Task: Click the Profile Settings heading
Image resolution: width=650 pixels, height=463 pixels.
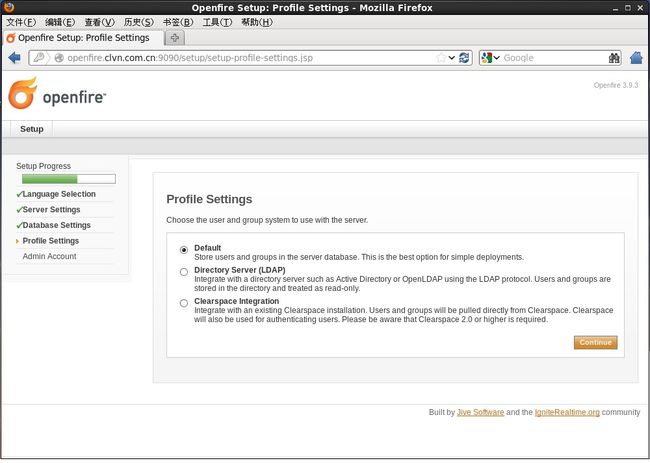Action: coord(209,199)
